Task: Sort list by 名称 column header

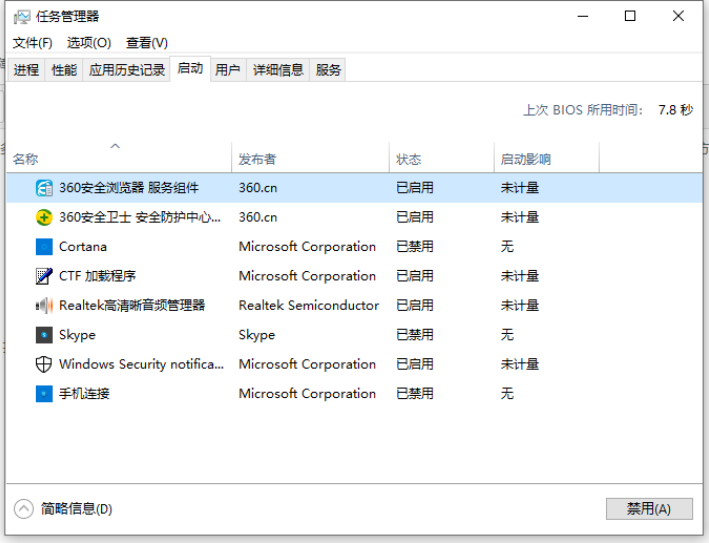Action: [x=26, y=159]
